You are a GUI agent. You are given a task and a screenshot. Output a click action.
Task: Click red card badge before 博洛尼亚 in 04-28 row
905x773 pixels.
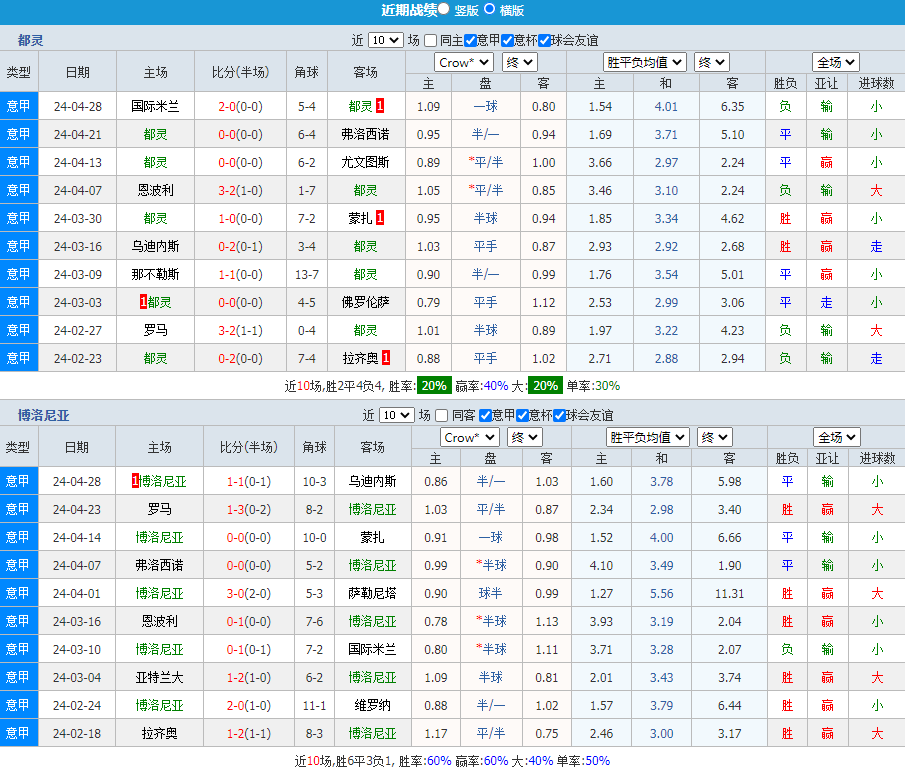(134, 481)
